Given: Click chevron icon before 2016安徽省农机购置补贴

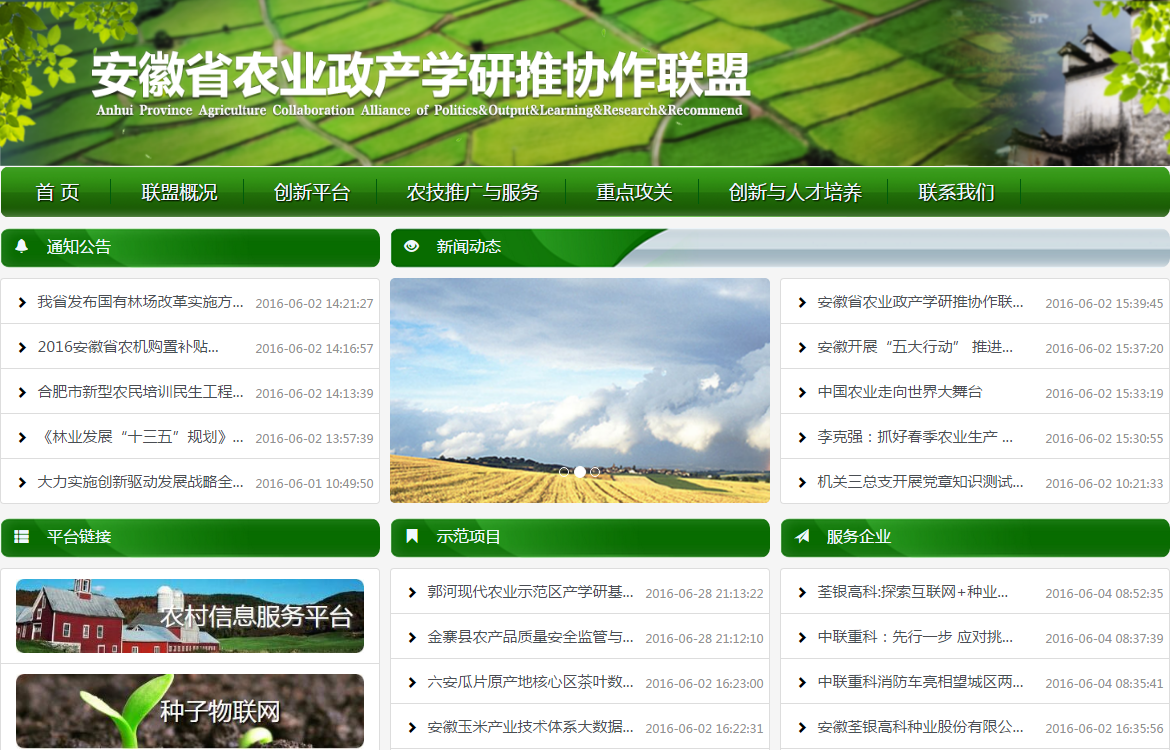Looking at the screenshot, I should [22, 347].
